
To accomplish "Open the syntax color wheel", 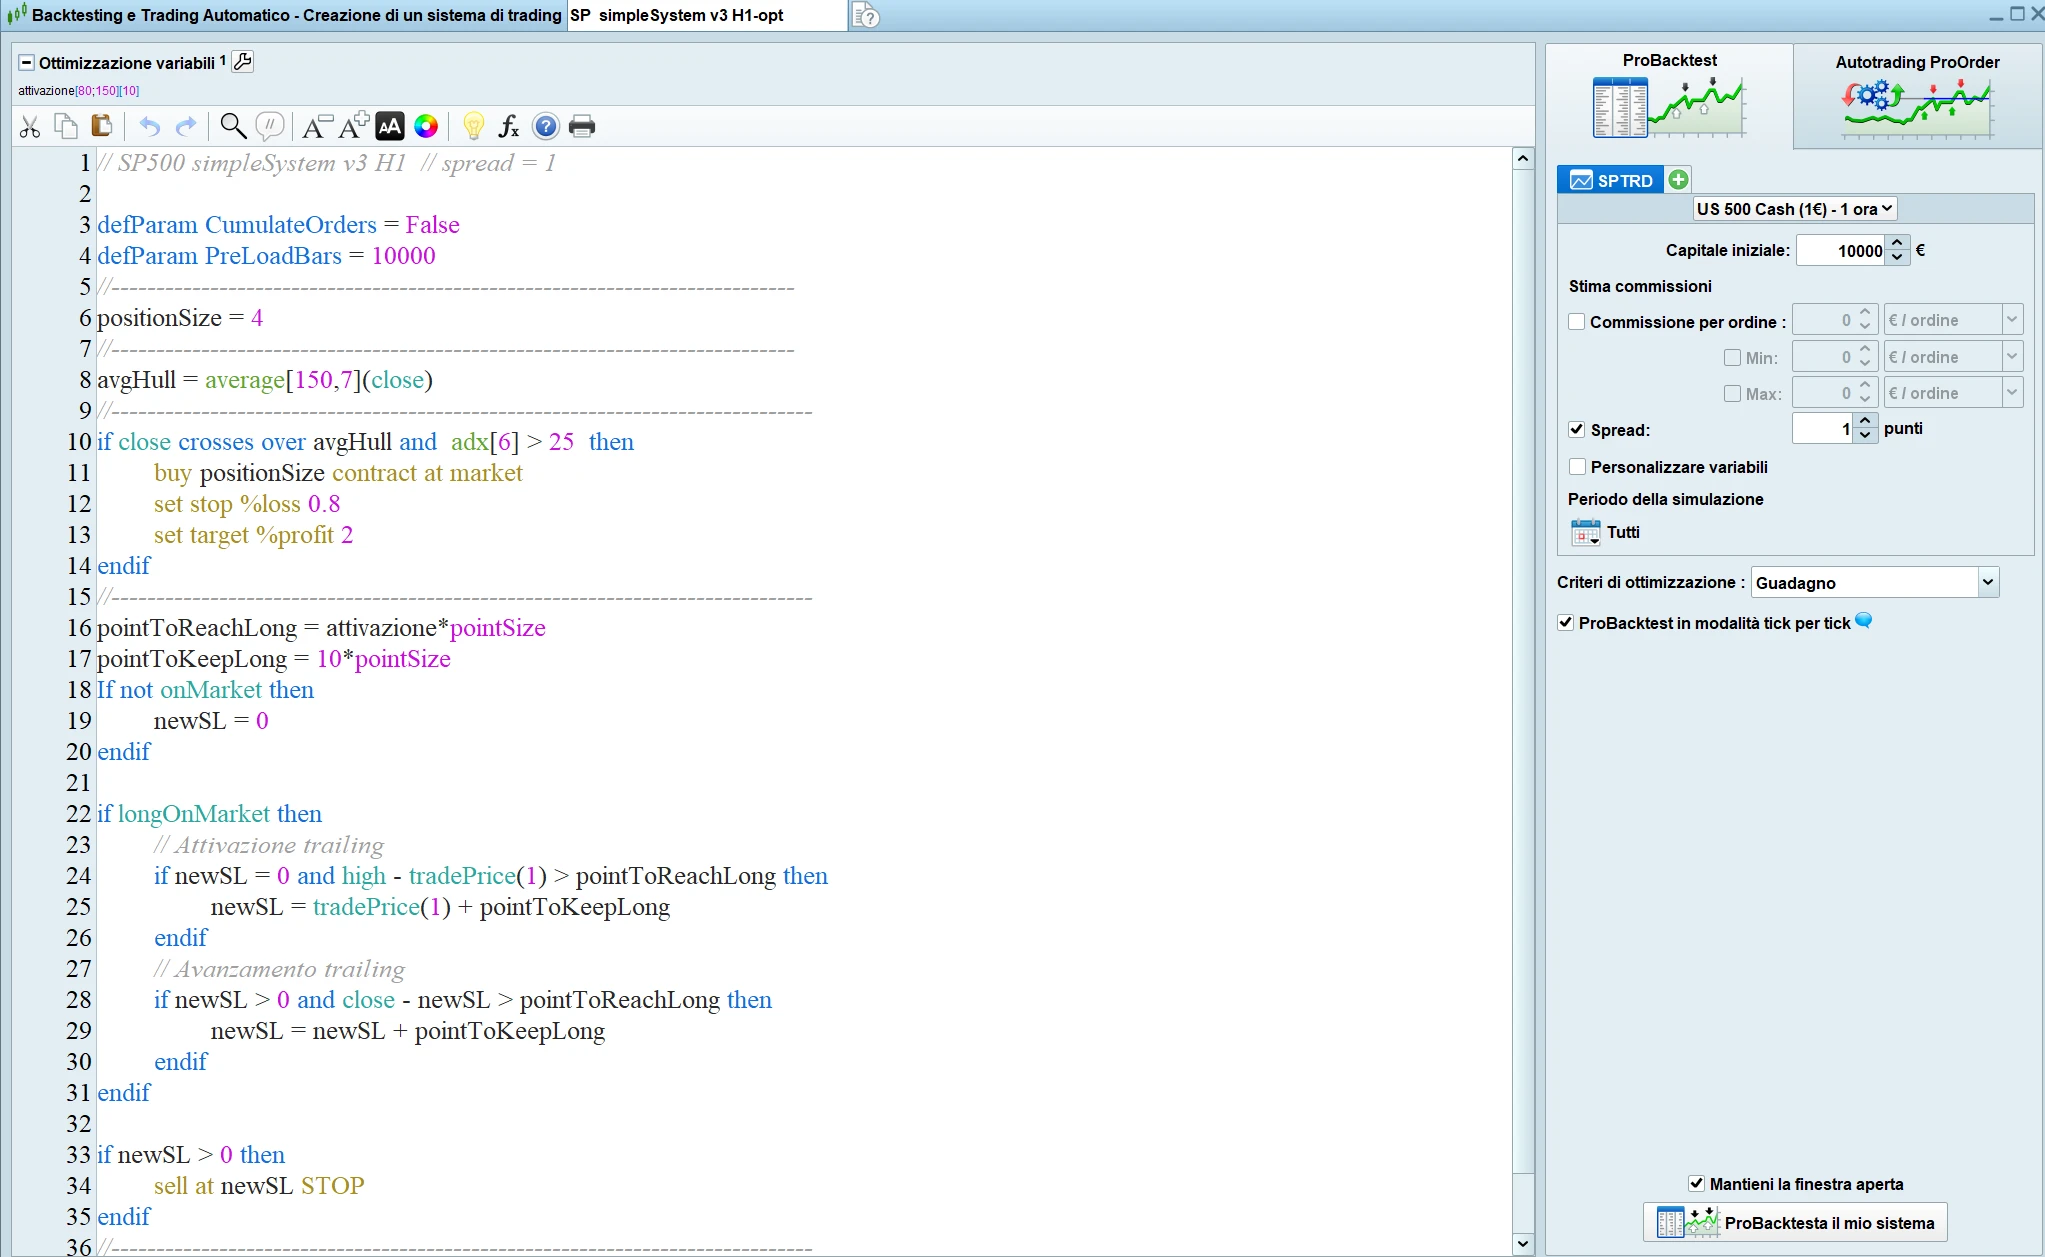I will coord(426,126).
